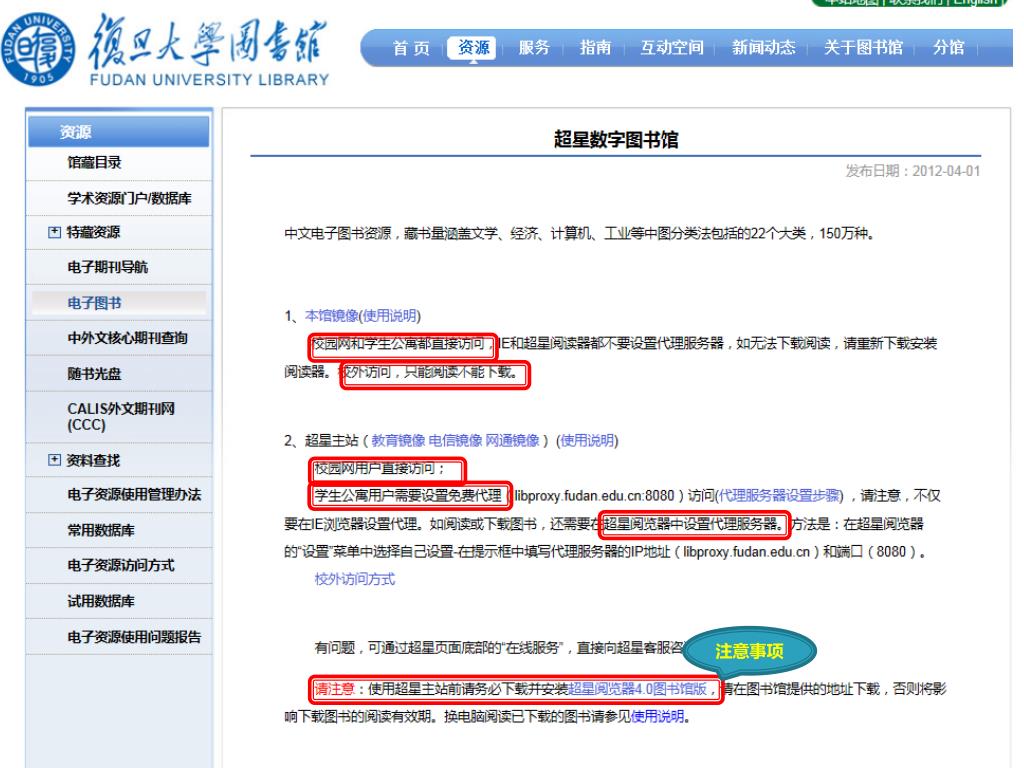The height and width of the screenshot is (768, 1024).
Task: Open the 关于图书馆 navigation tab
Action: [x=863, y=48]
